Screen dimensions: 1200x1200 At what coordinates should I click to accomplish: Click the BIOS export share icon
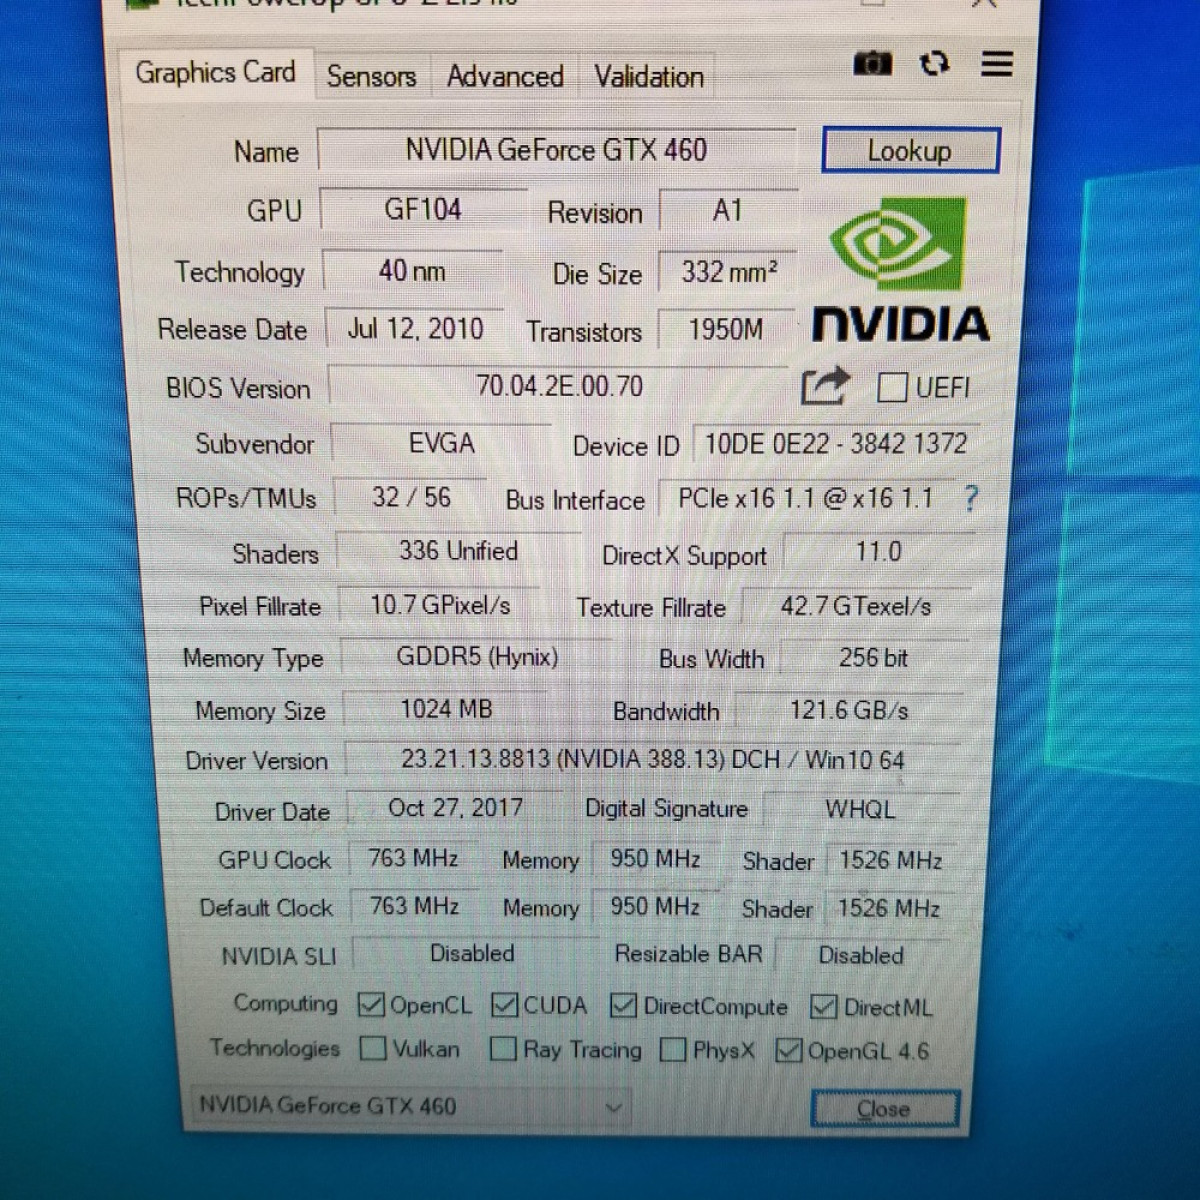point(825,386)
